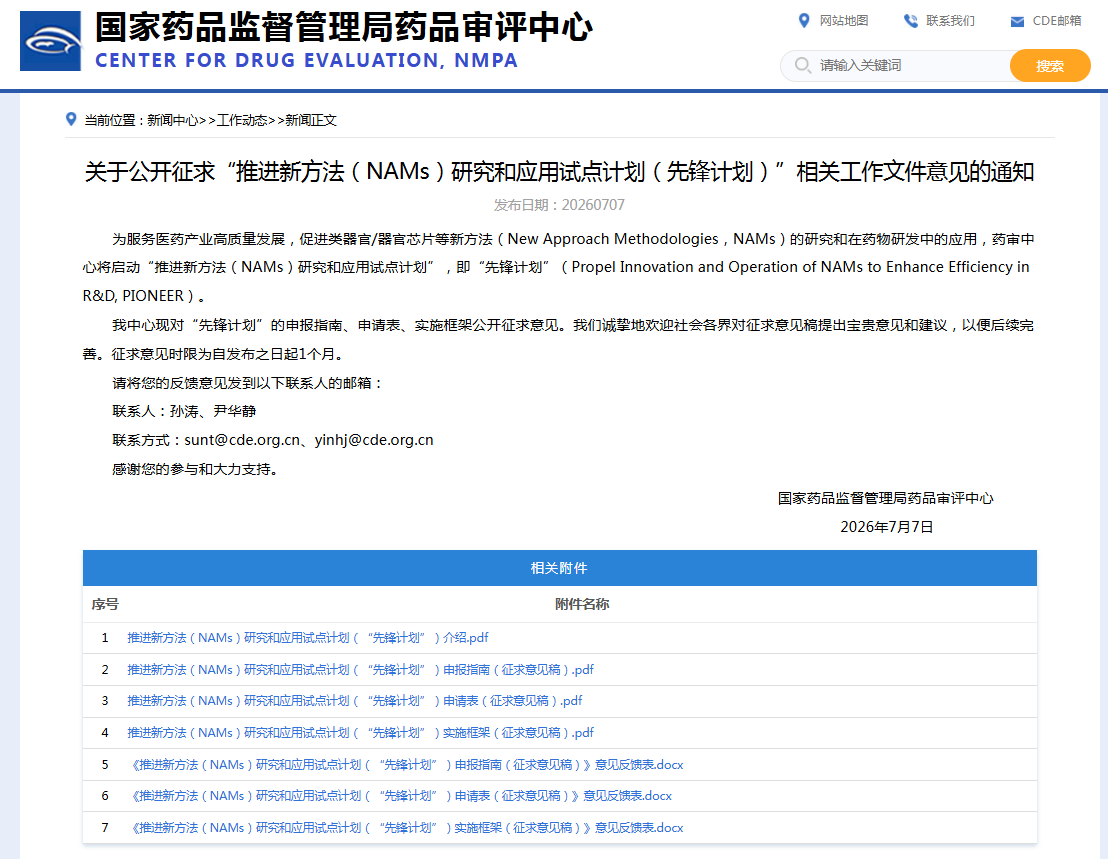Image resolution: width=1108 pixels, height=859 pixels.
Task: Open attachment 2 申报指南（征求意见稿）.pdf
Action: pyautogui.click(x=360, y=670)
